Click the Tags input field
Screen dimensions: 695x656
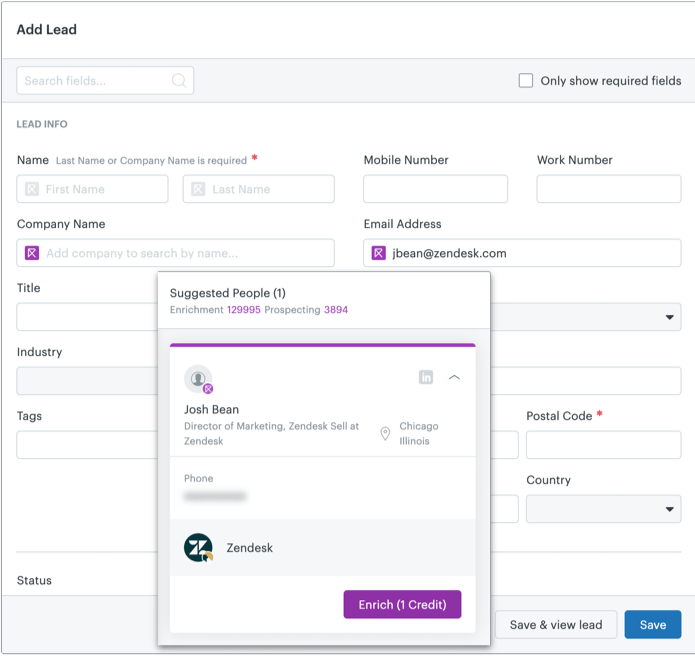pyautogui.click(x=87, y=445)
